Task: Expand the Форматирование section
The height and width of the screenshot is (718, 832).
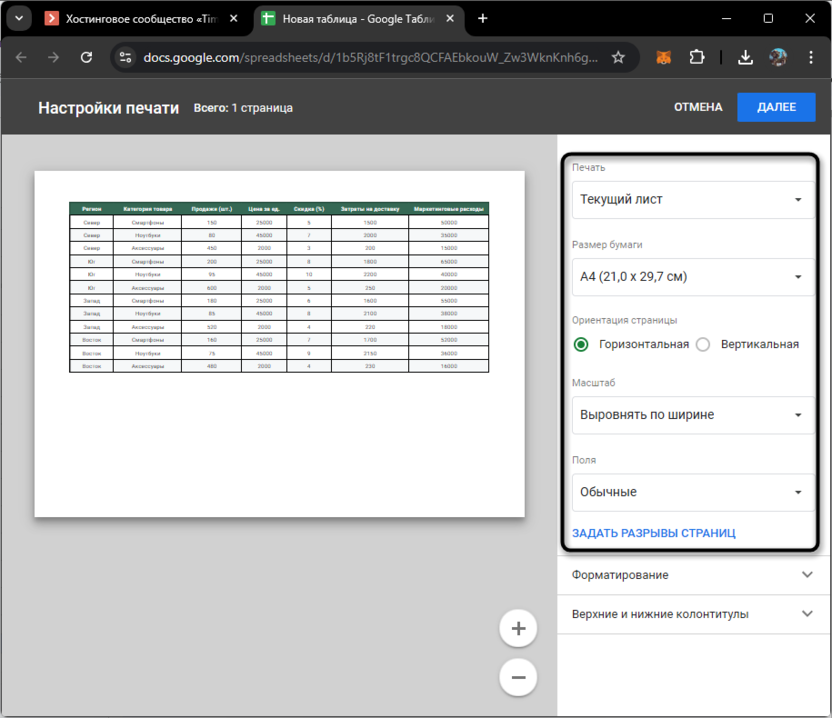Action: coord(692,575)
